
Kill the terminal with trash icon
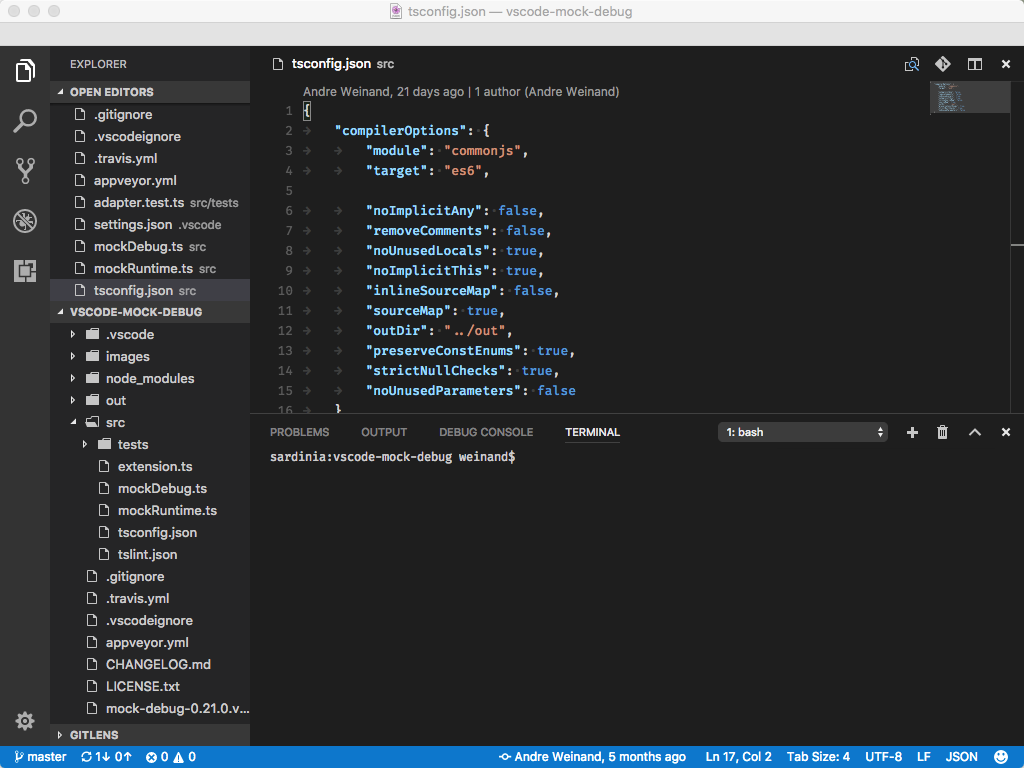942,432
